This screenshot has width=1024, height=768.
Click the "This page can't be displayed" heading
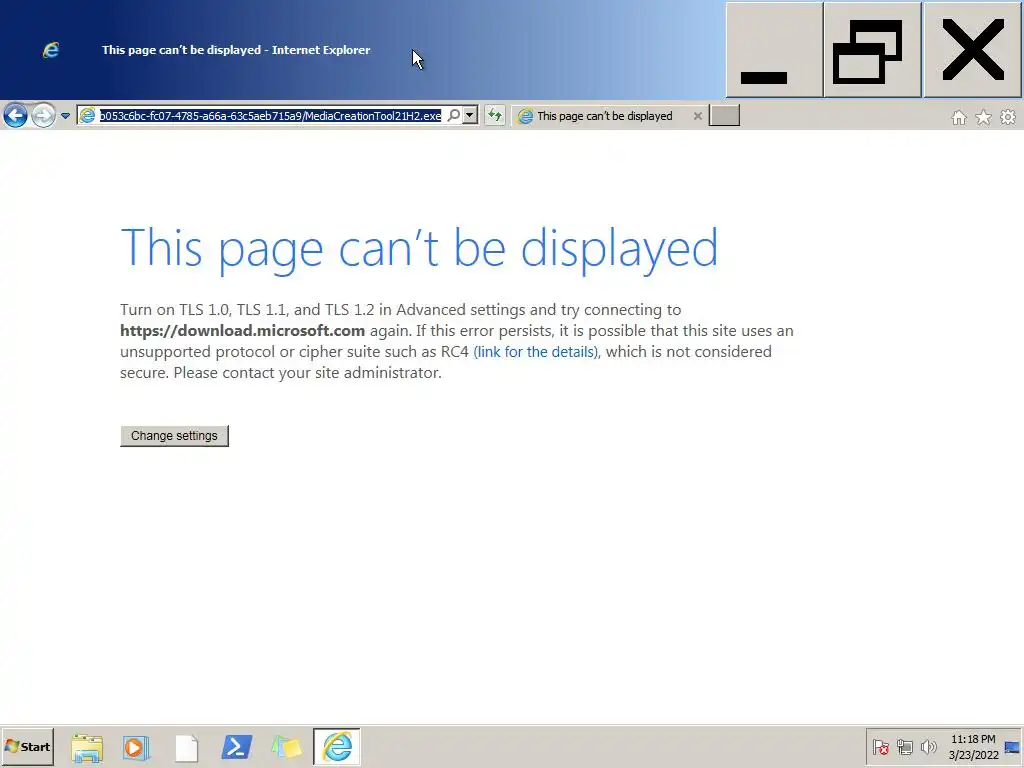[419, 248]
